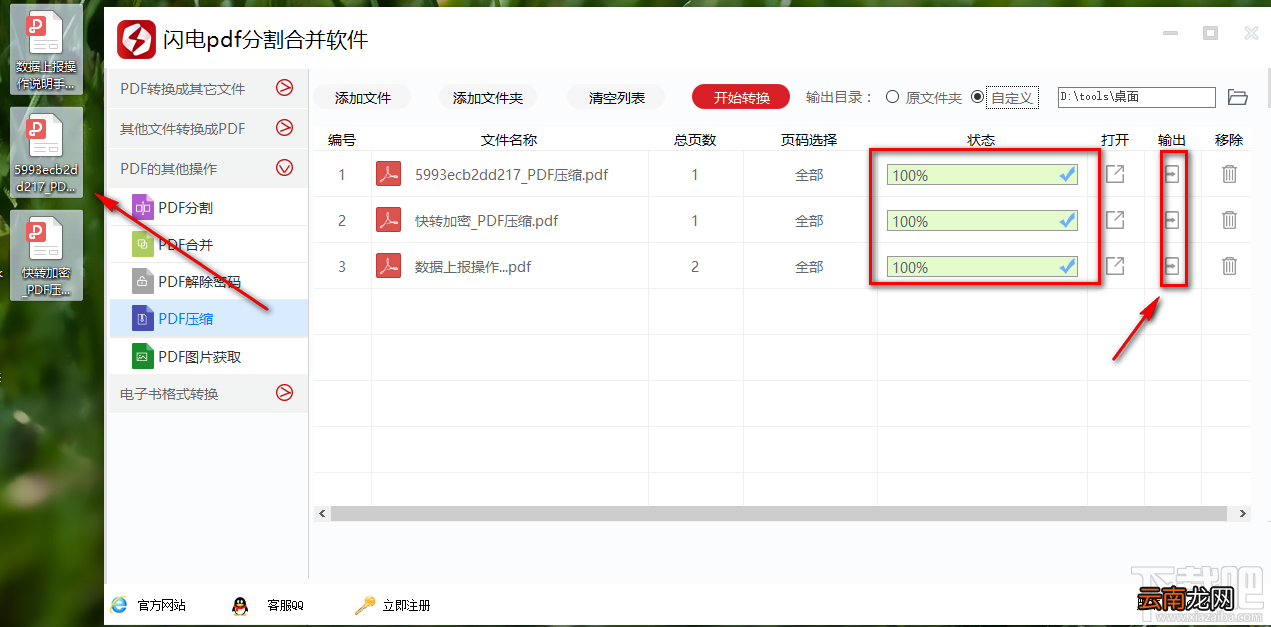Click the open icon for 数据上报操作...pdf
The height and width of the screenshot is (627, 1271).
tap(1115, 266)
